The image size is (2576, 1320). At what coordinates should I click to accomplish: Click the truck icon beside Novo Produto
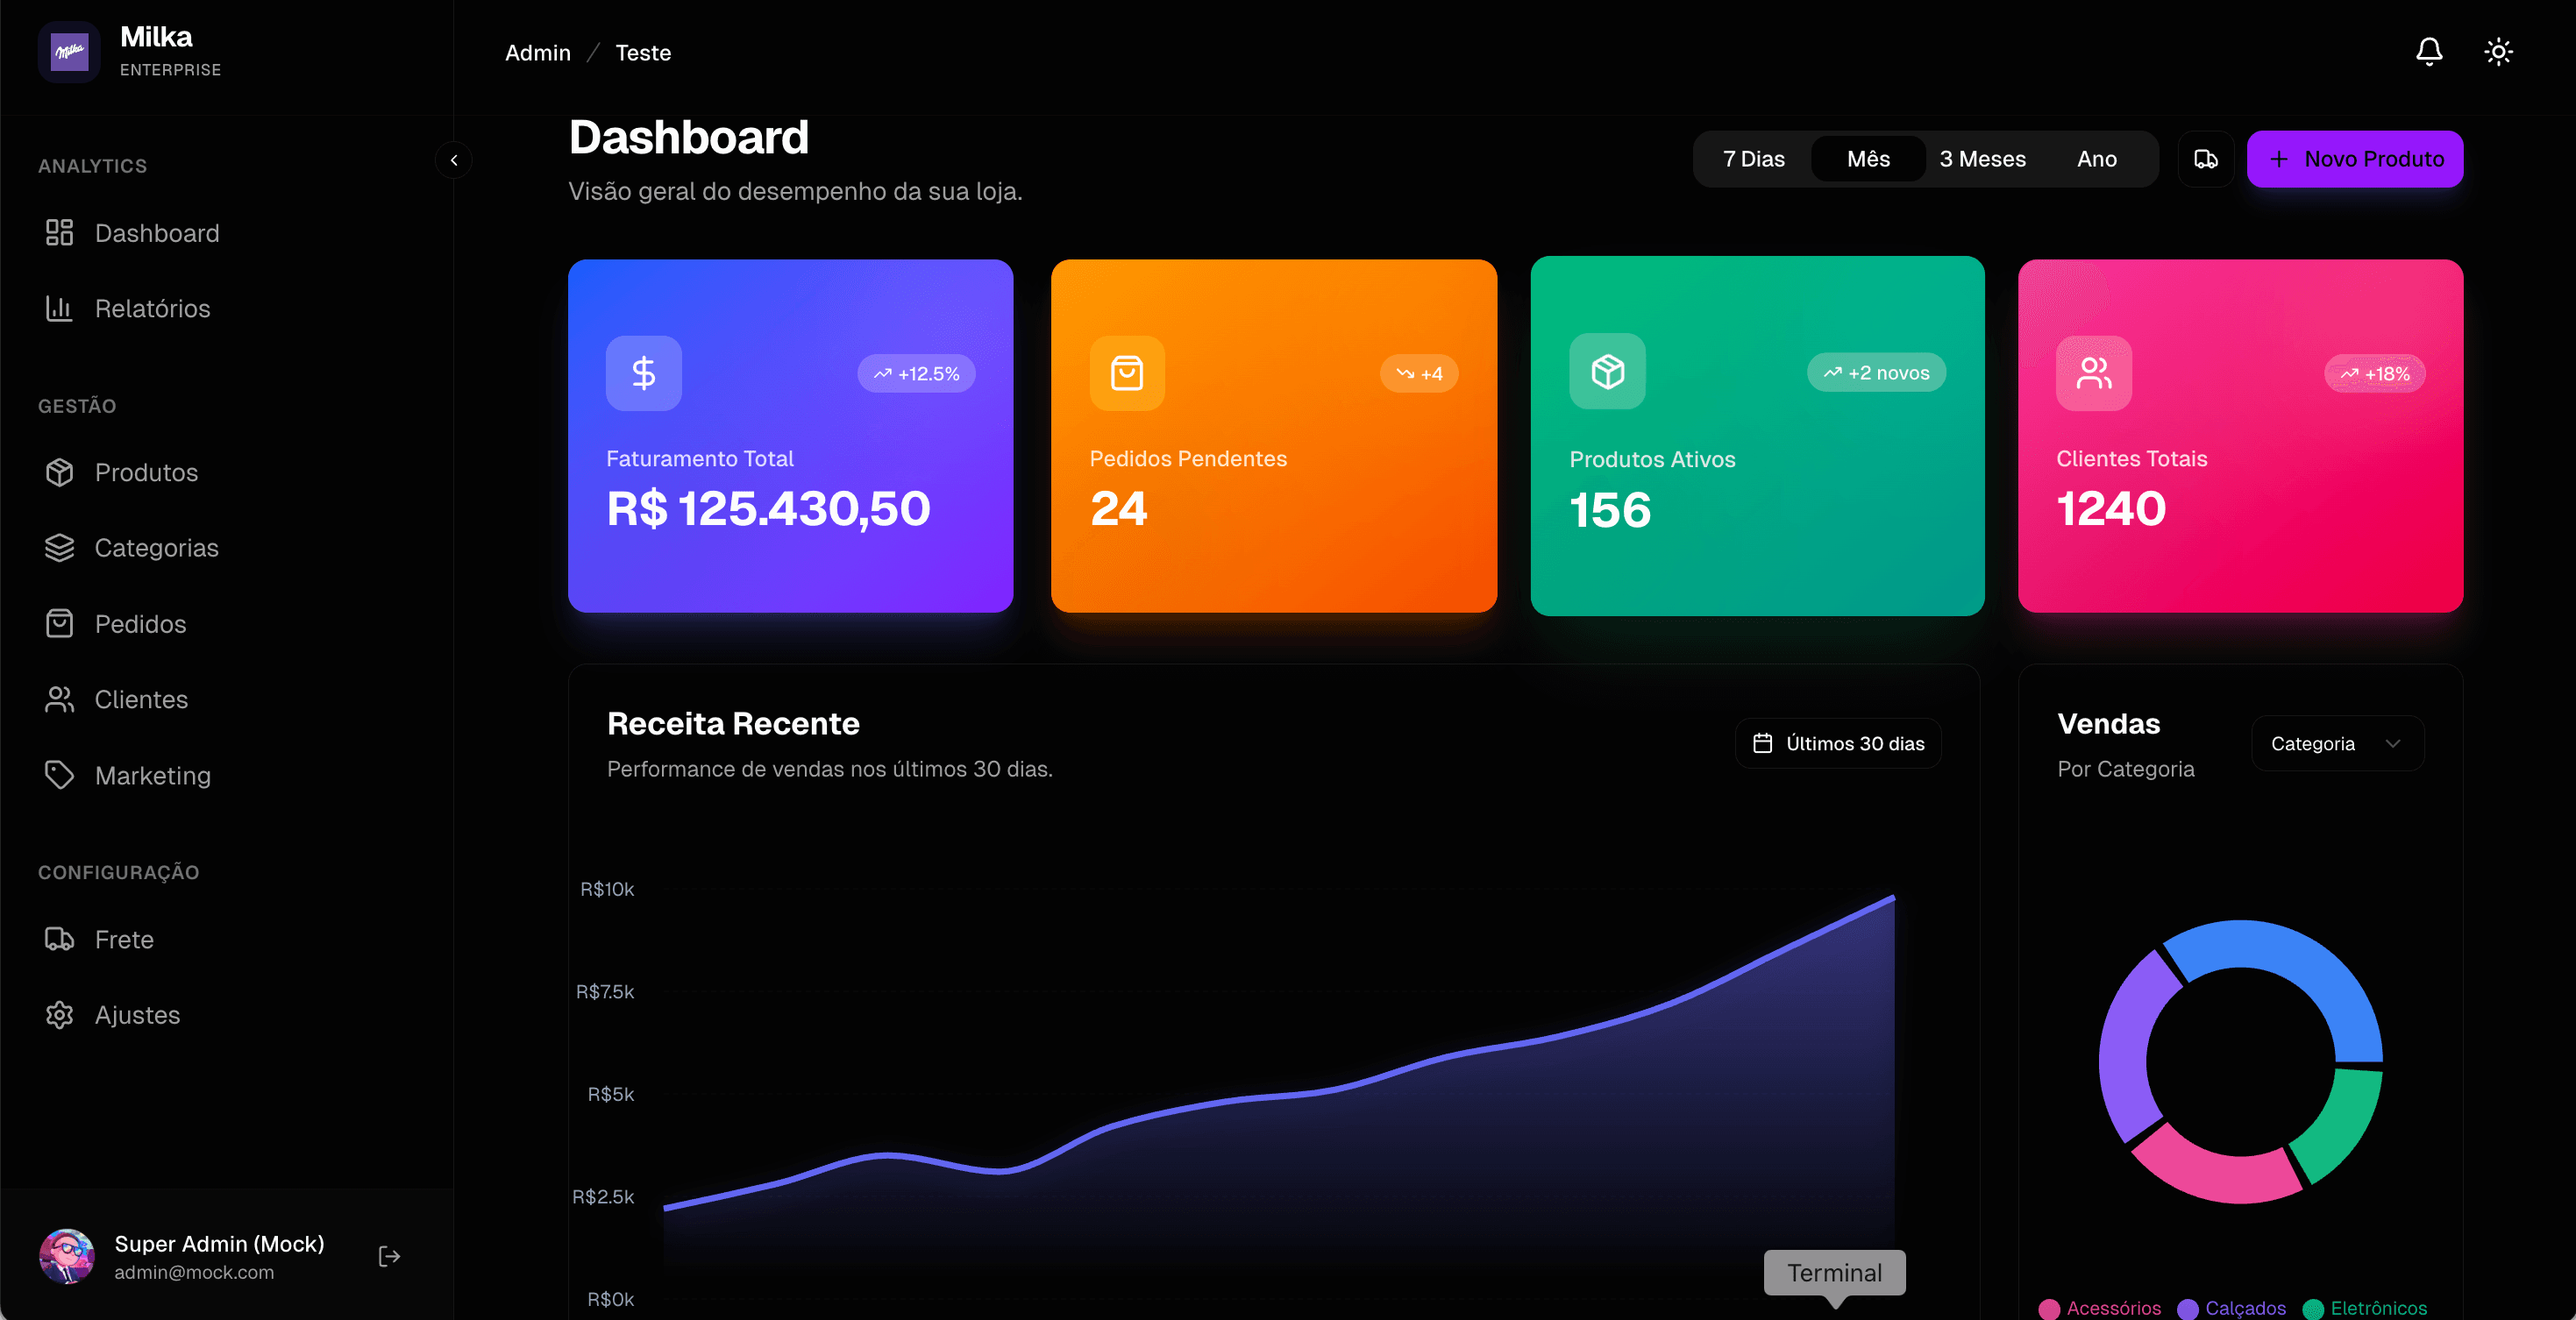2206,158
